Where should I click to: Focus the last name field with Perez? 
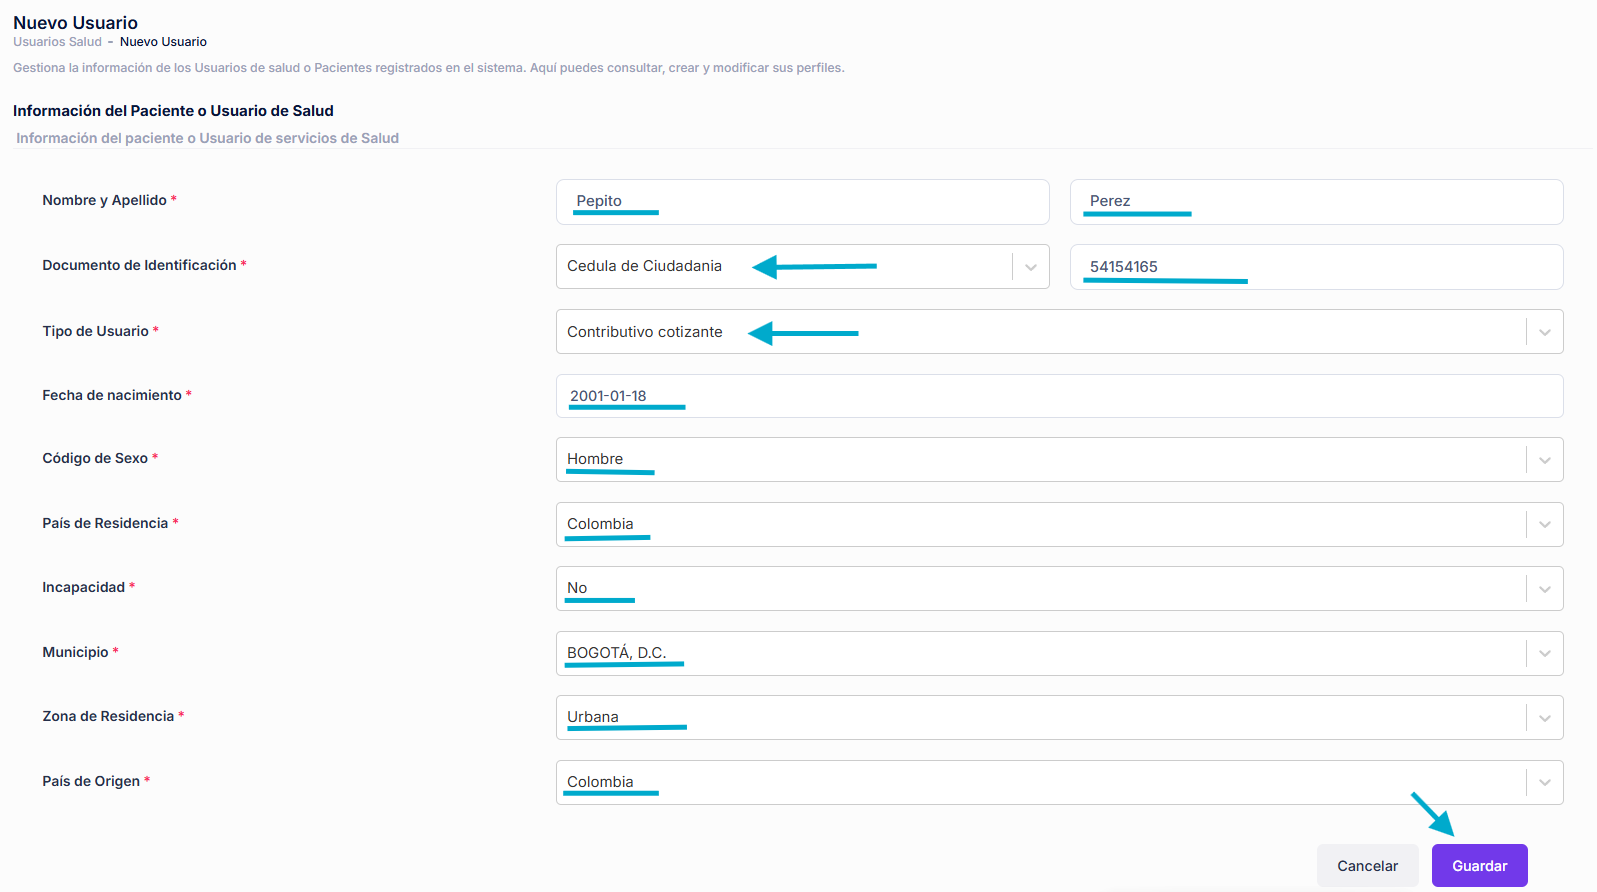[x=1316, y=202]
